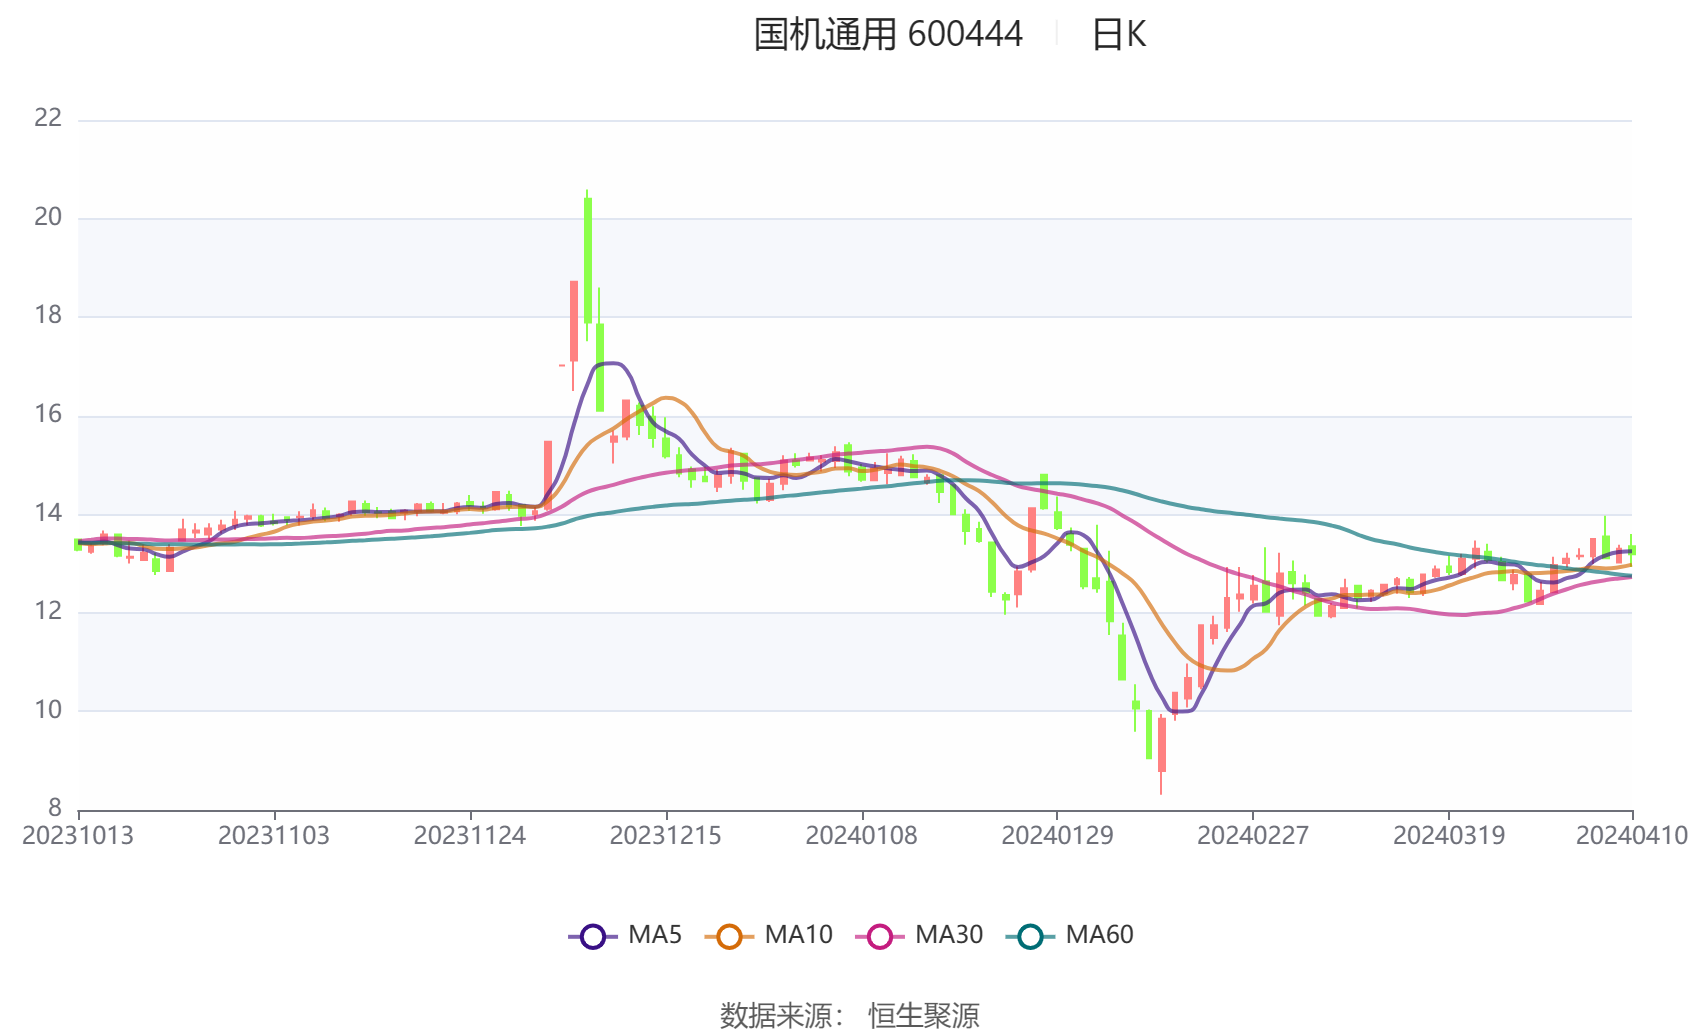The image size is (1700, 1034).
Task: Click the x-axis date 20231215
Action: pos(666,836)
